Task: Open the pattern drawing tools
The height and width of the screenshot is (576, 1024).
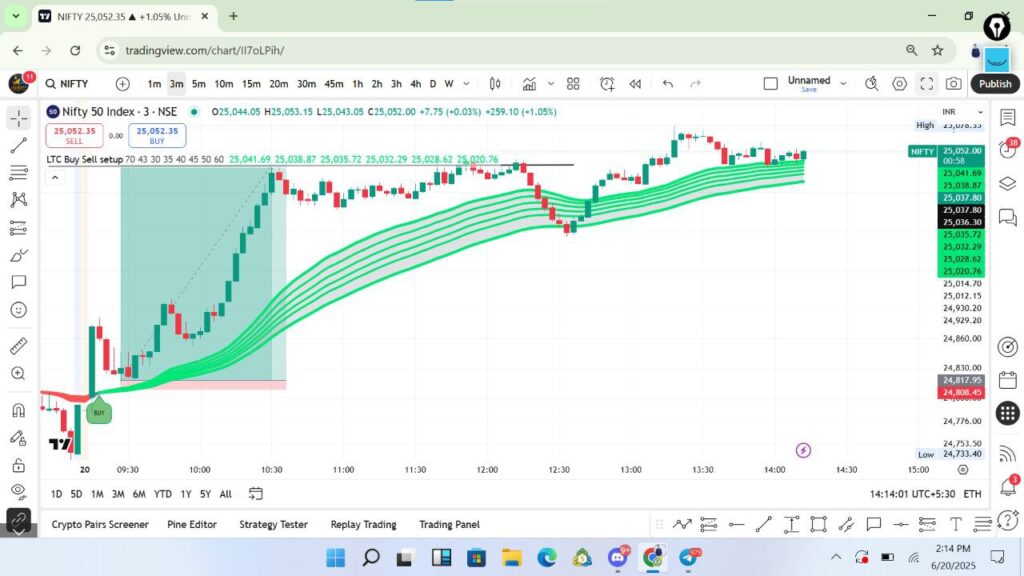Action: click(18, 200)
